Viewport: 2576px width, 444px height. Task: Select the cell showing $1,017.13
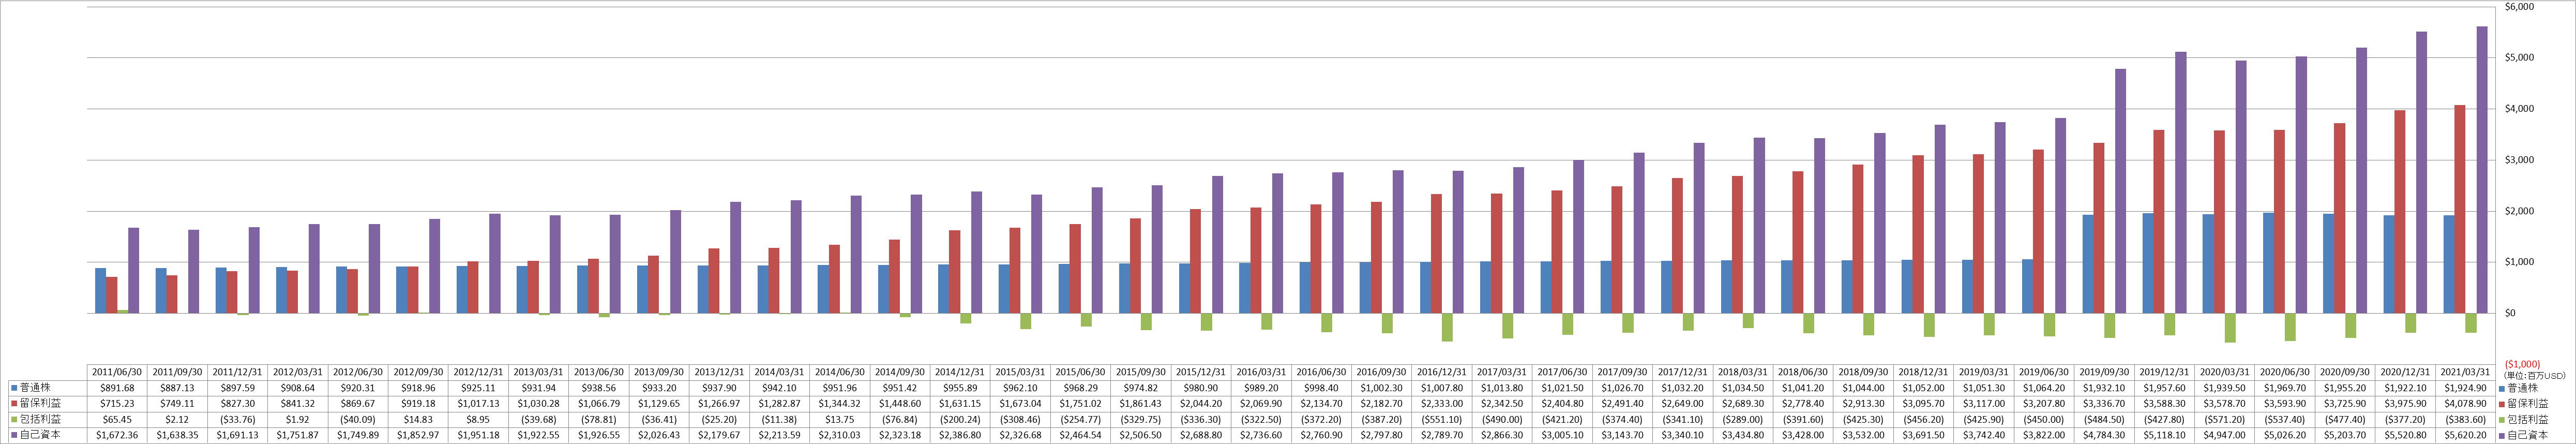click(479, 404)
